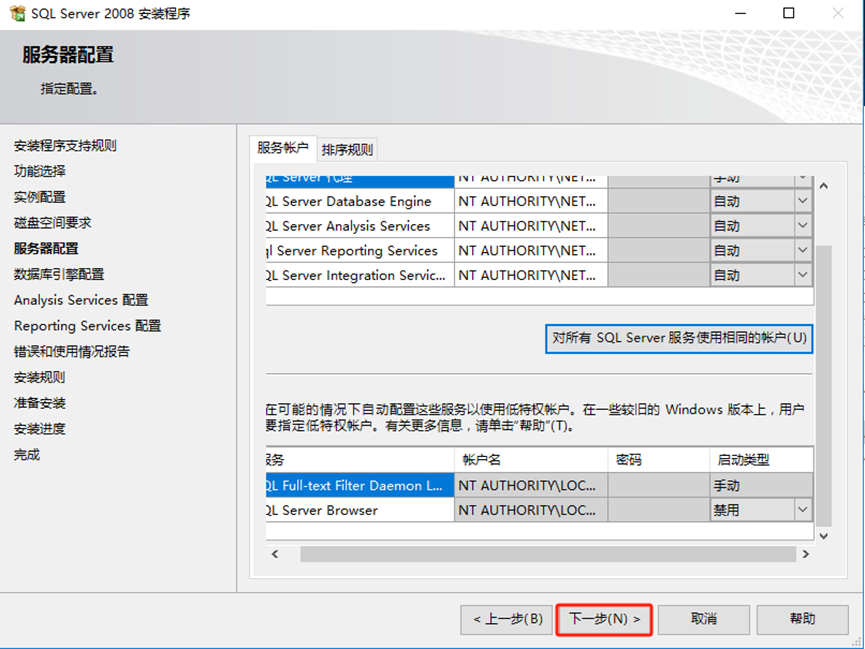Image resolution: width=865 pixels, height=649 pixels.
Task: Click startup type 手动 for Full-text Filter Daemon
Action: (x=761, y=486)
